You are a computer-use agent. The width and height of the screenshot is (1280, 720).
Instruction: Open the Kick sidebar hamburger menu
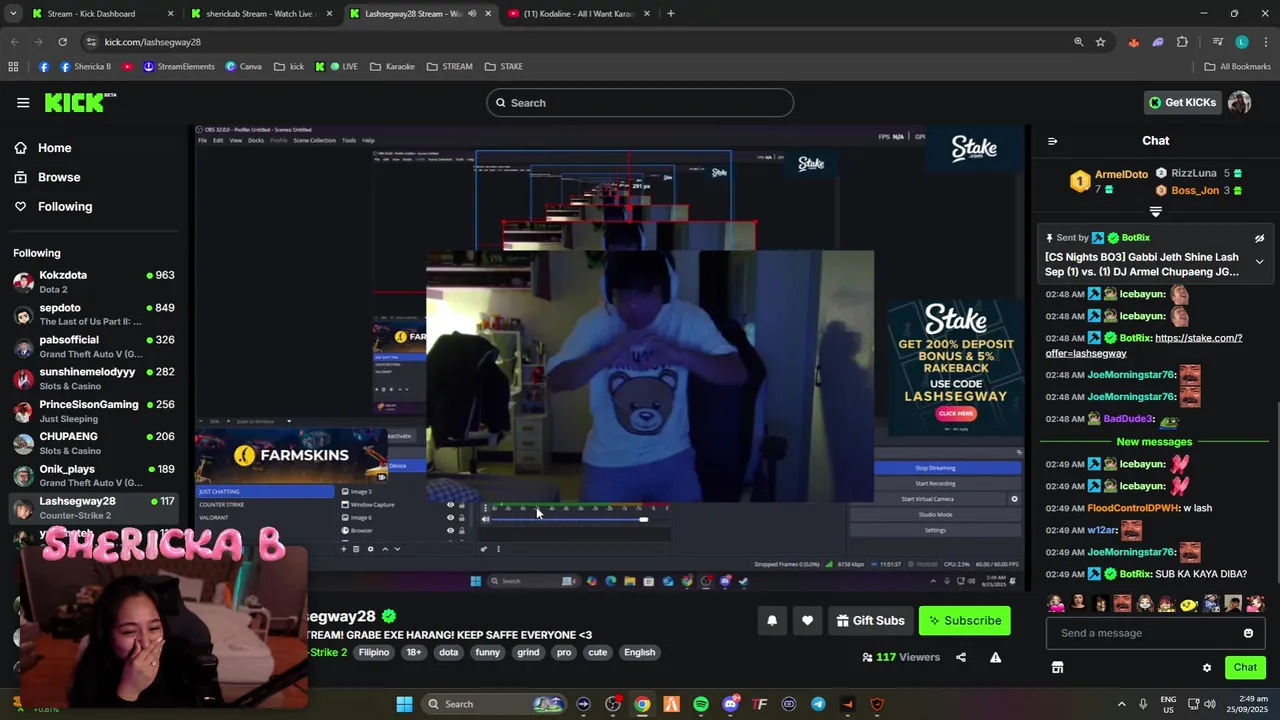[x=23, y=102]
